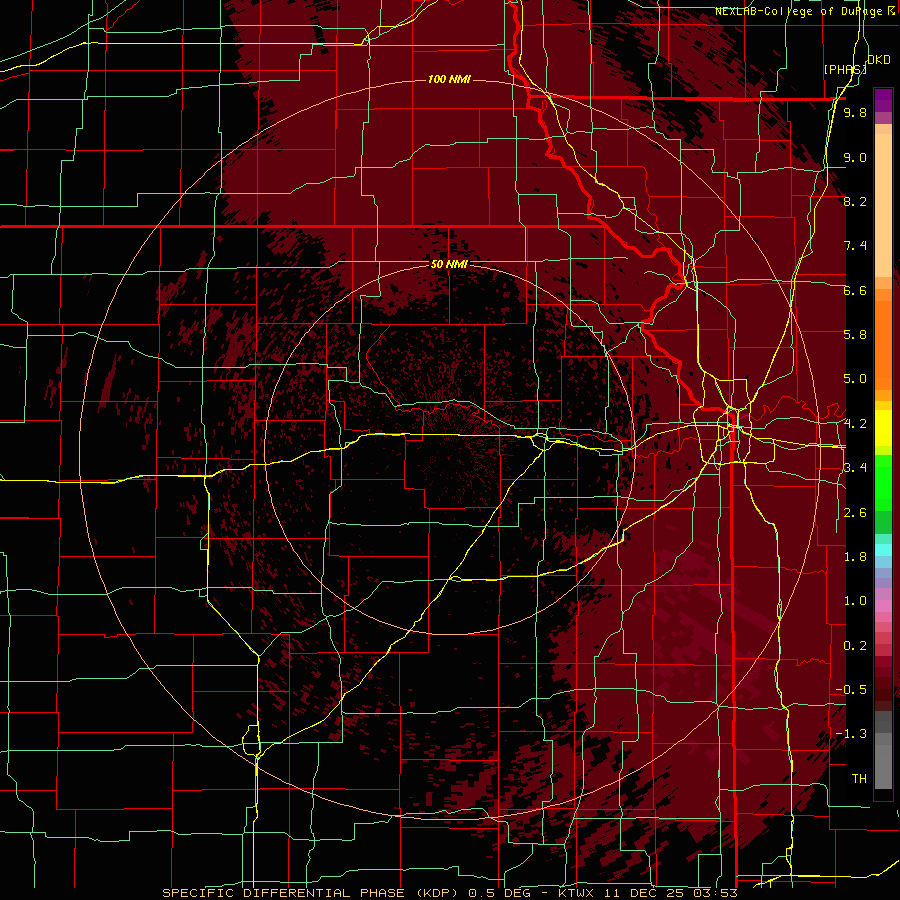Select the -0.5 value on the scale

(x=851, y=690)
